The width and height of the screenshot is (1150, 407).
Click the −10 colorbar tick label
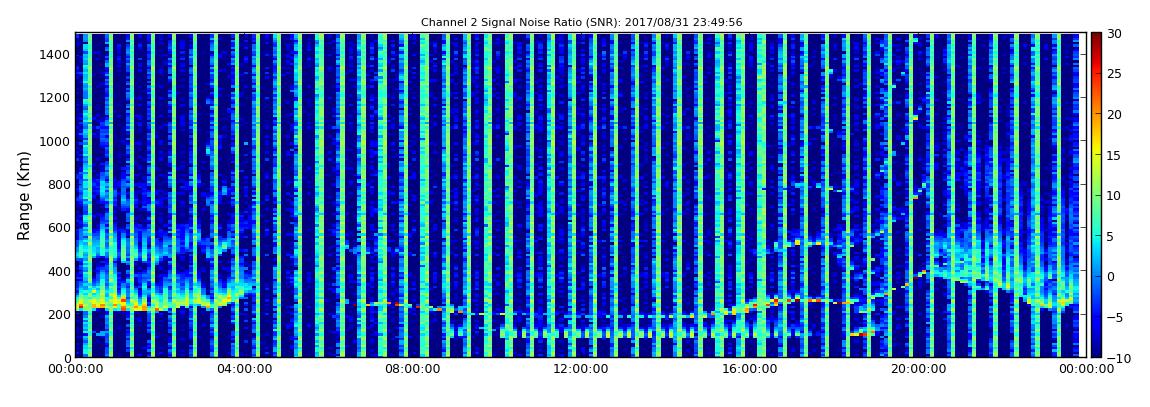point(1117,358)
